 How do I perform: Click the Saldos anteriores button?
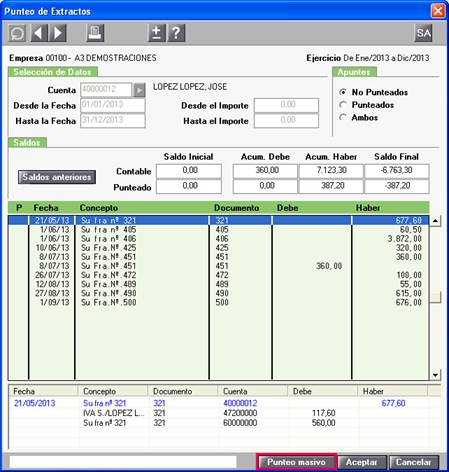click(x=57, y=177)
